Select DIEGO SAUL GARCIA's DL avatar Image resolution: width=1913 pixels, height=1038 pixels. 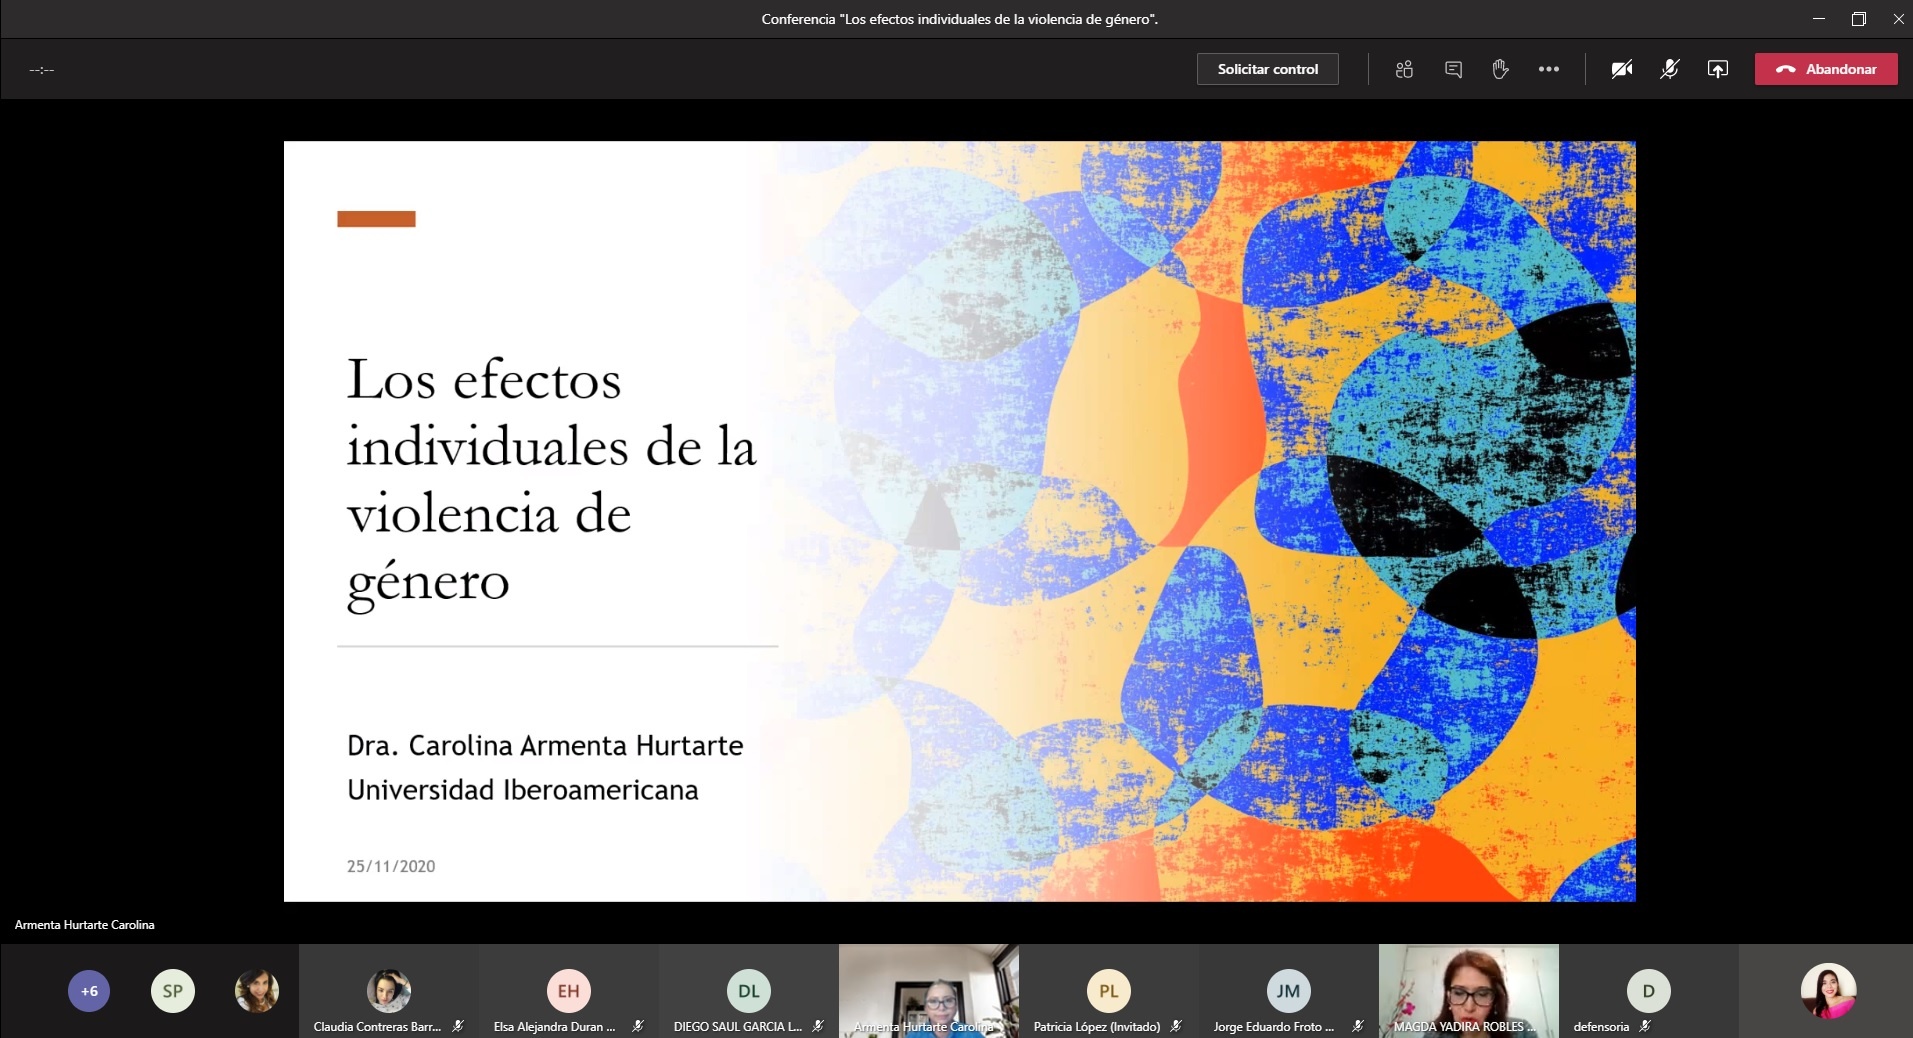(x=748, y=991)
